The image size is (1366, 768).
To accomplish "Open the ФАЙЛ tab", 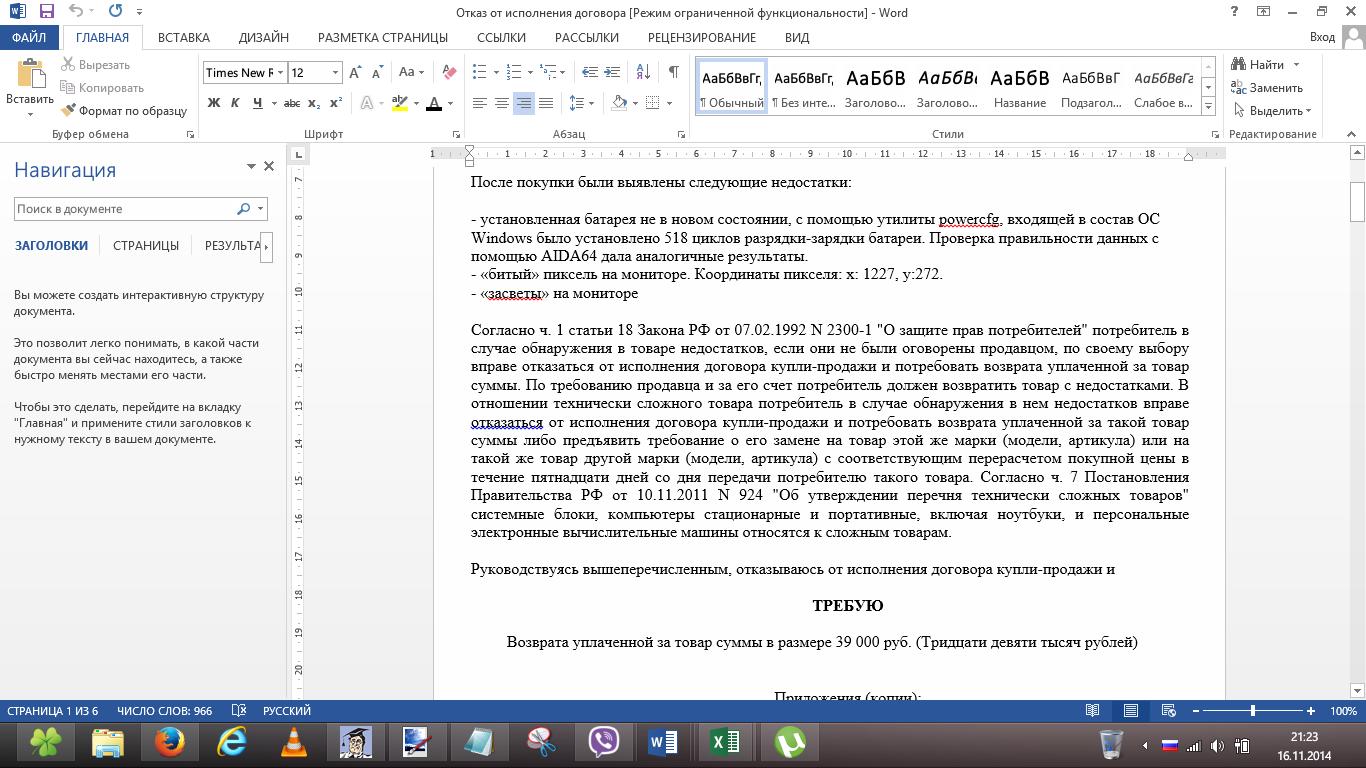I will point(30,37).
